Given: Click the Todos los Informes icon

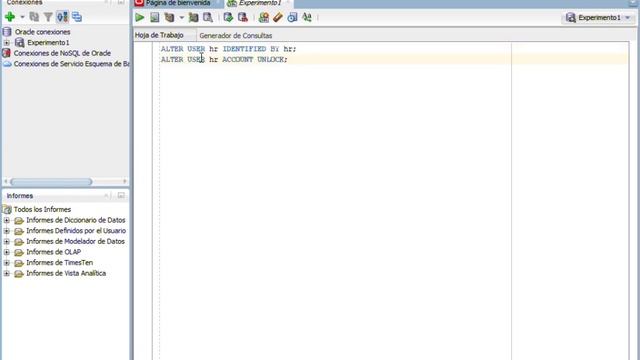Looking at the screenshot, I should tap(7, 209).
